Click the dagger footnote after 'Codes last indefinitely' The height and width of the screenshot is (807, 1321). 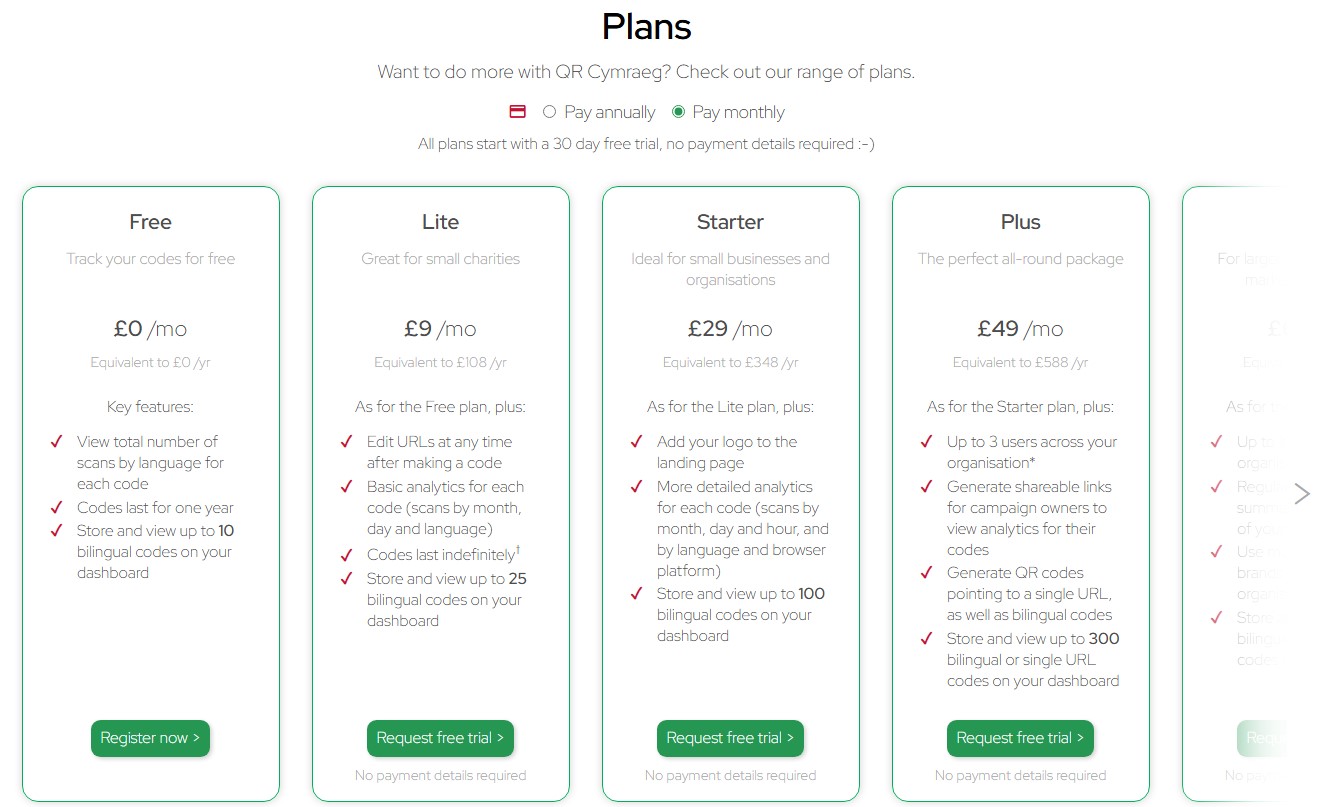[x=518, y=549]
